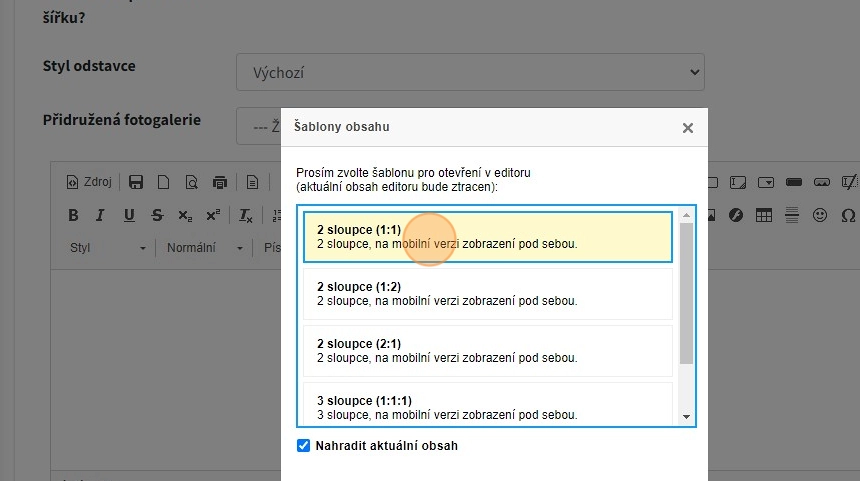Toggle Italic formatting

point(100,215)
